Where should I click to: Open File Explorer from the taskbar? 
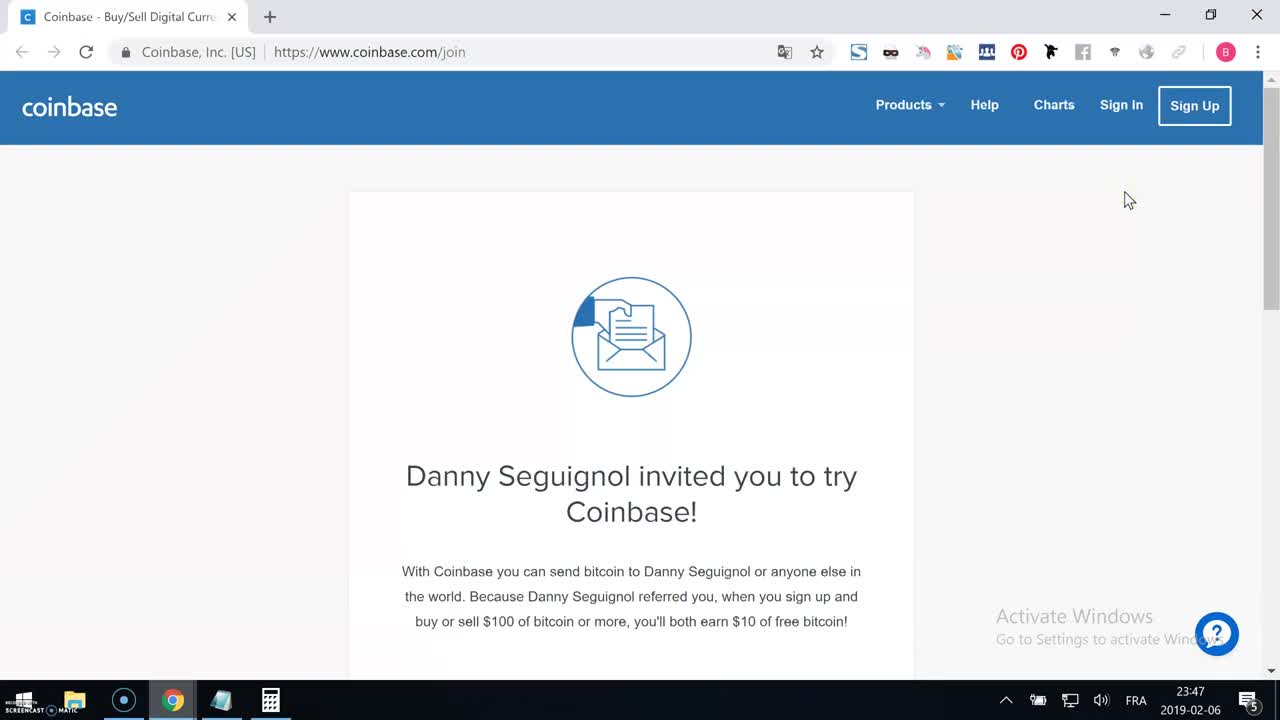(75, 700)
